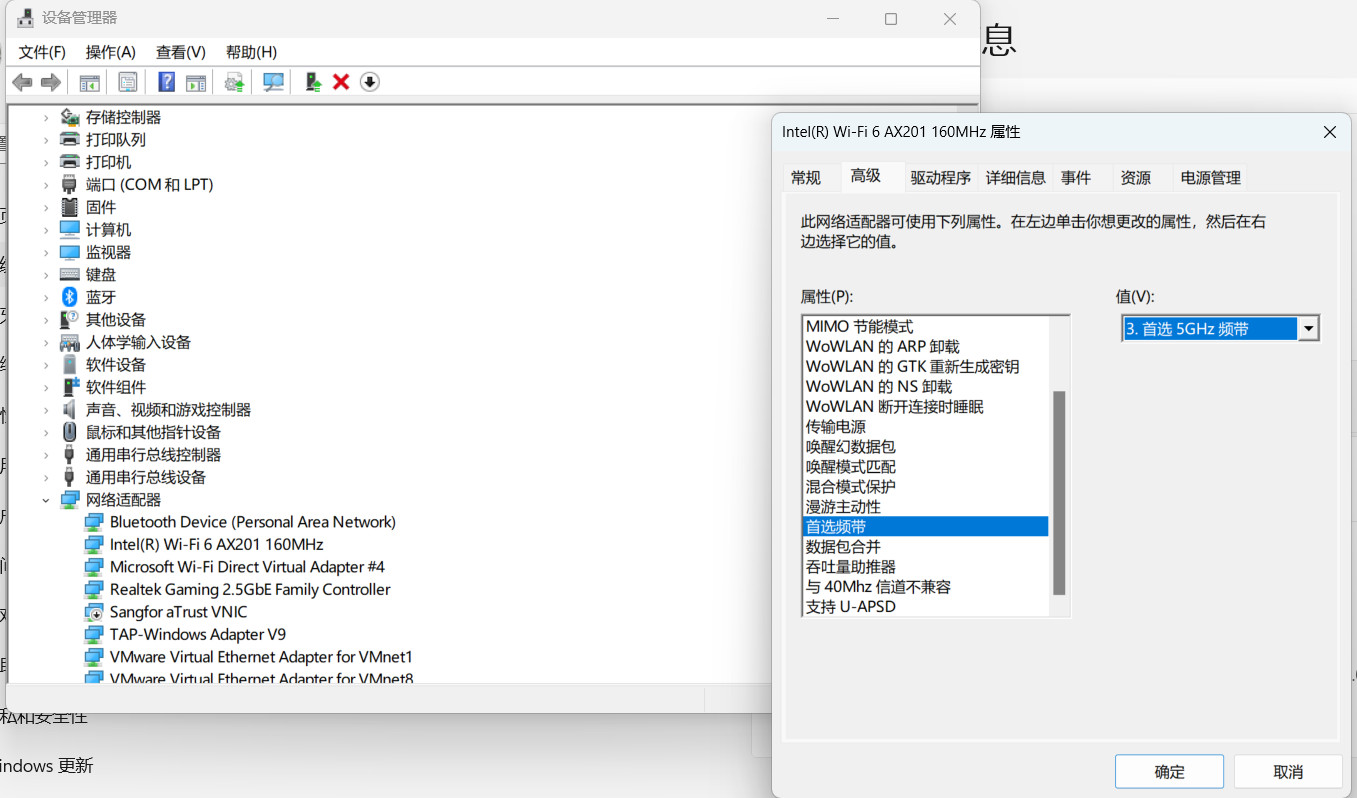Switch to the 详细信息 tab
Screen dimensions: 1357x798
click(1016, 178)
